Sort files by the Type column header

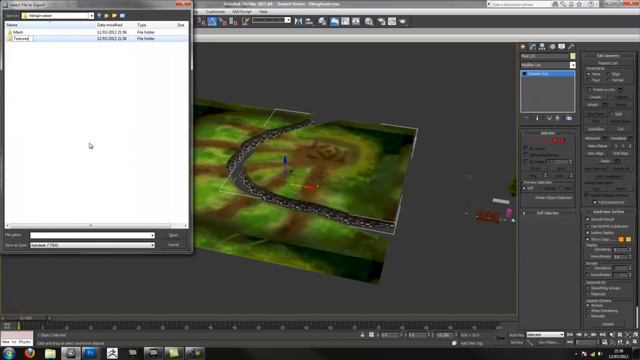(x=155, y=25)
